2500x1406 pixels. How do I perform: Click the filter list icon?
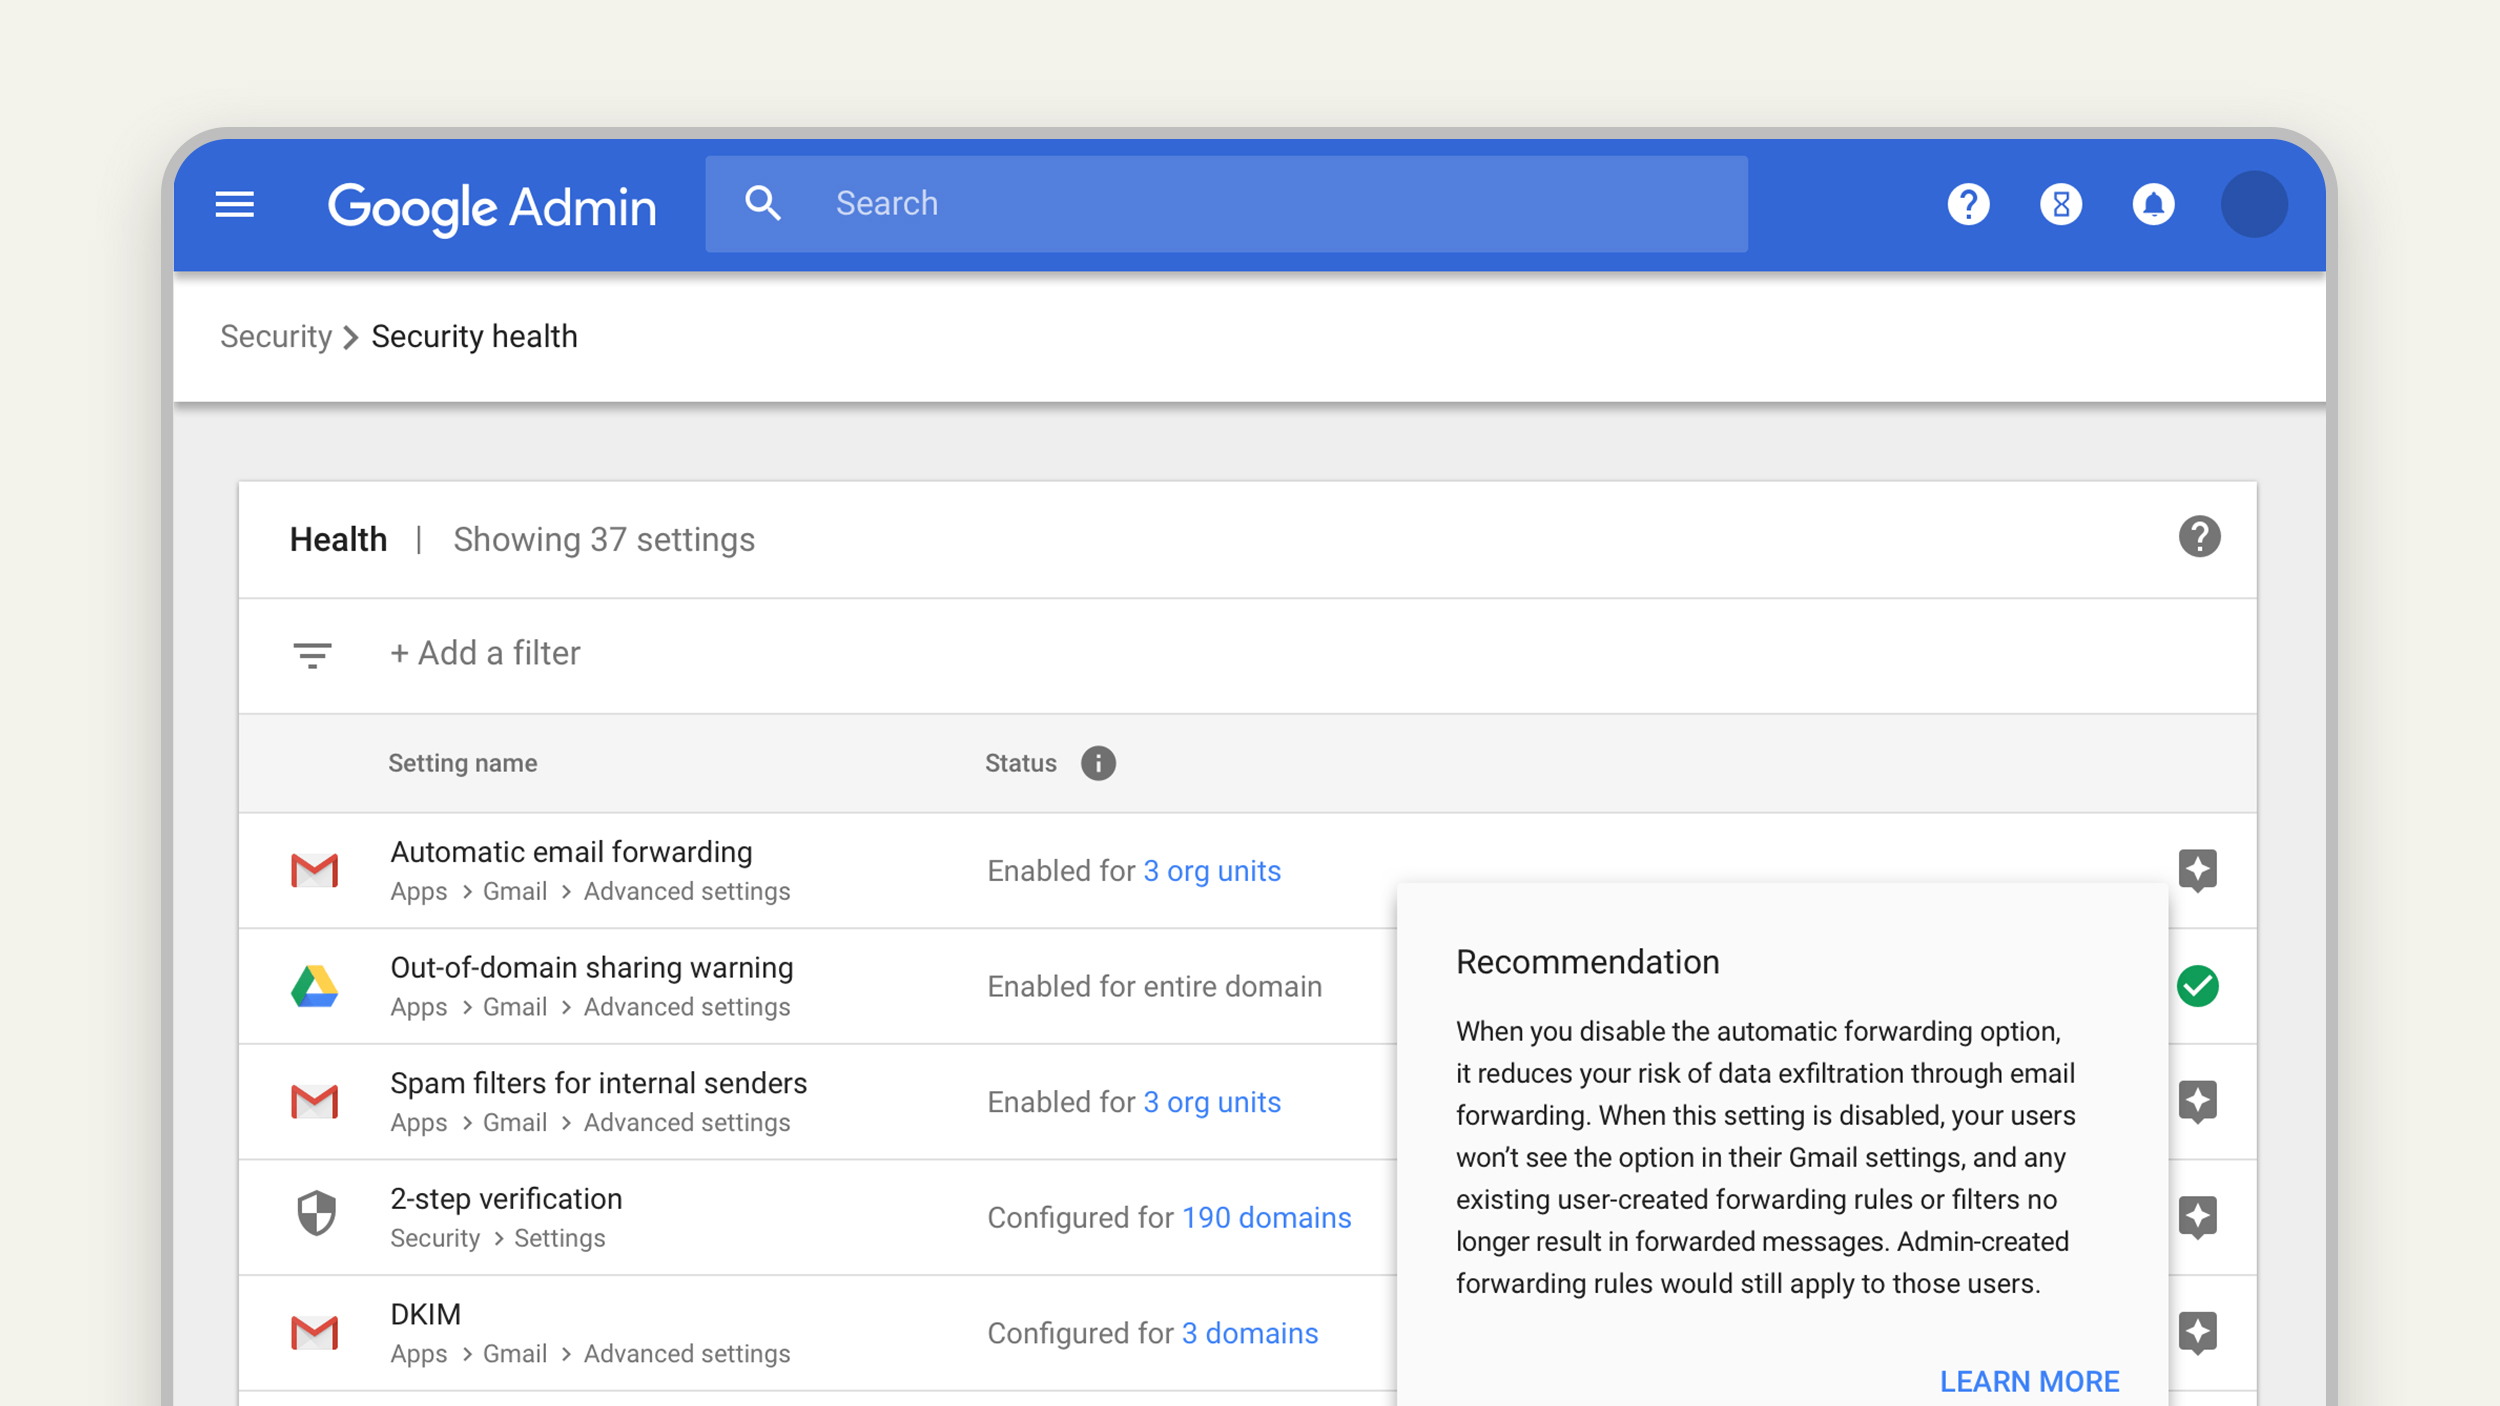pos(312,655)
